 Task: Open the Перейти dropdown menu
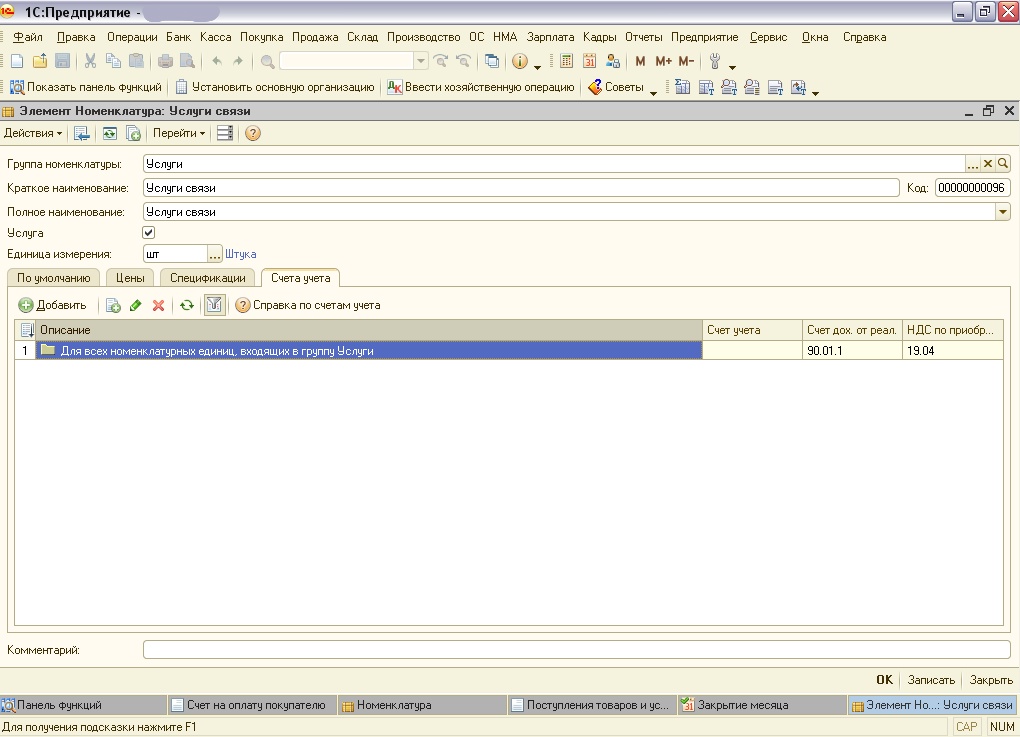[178, 133]
